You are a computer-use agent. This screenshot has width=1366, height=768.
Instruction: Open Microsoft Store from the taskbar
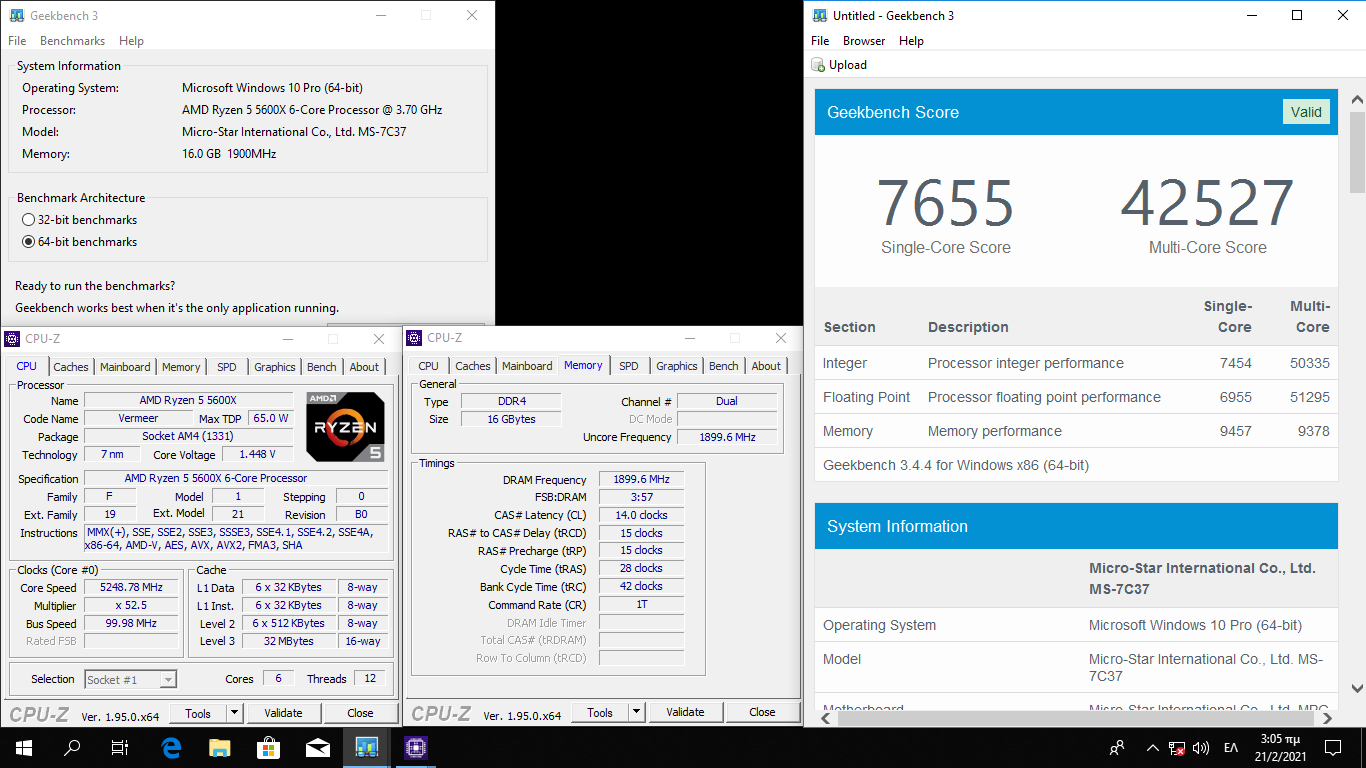point(268,747)
